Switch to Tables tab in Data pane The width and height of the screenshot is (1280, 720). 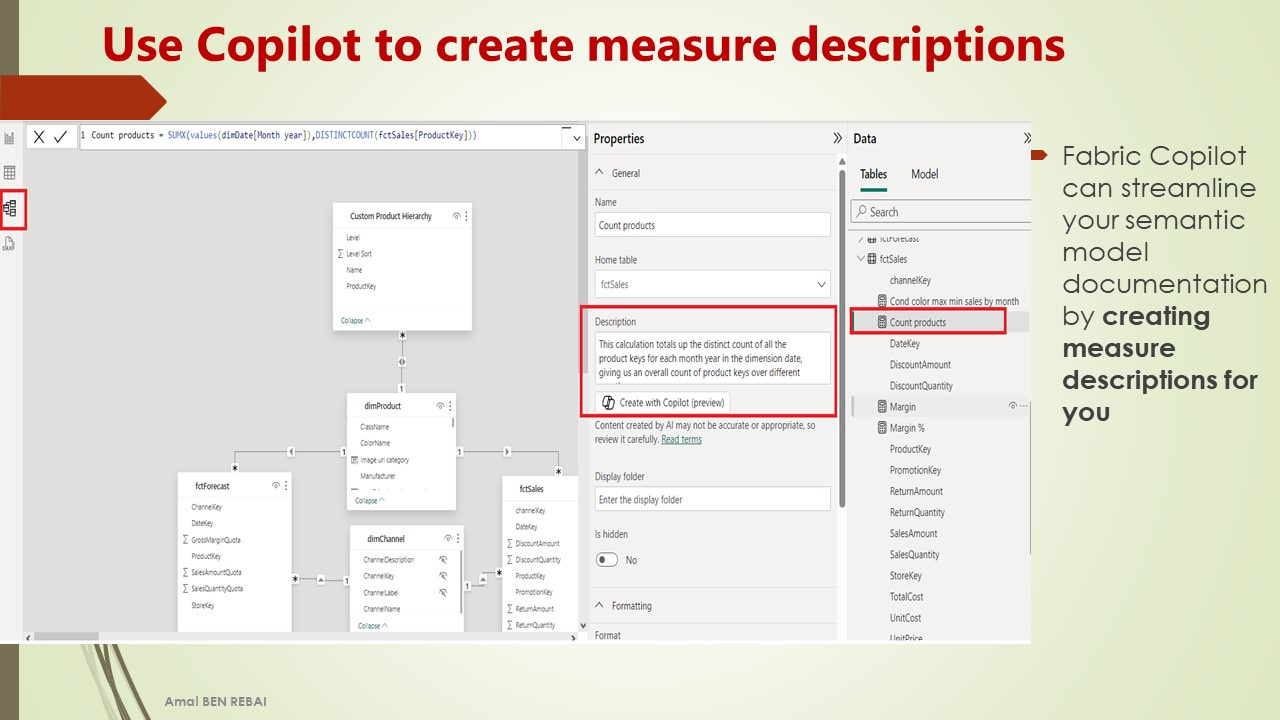(x=873, y=174)
